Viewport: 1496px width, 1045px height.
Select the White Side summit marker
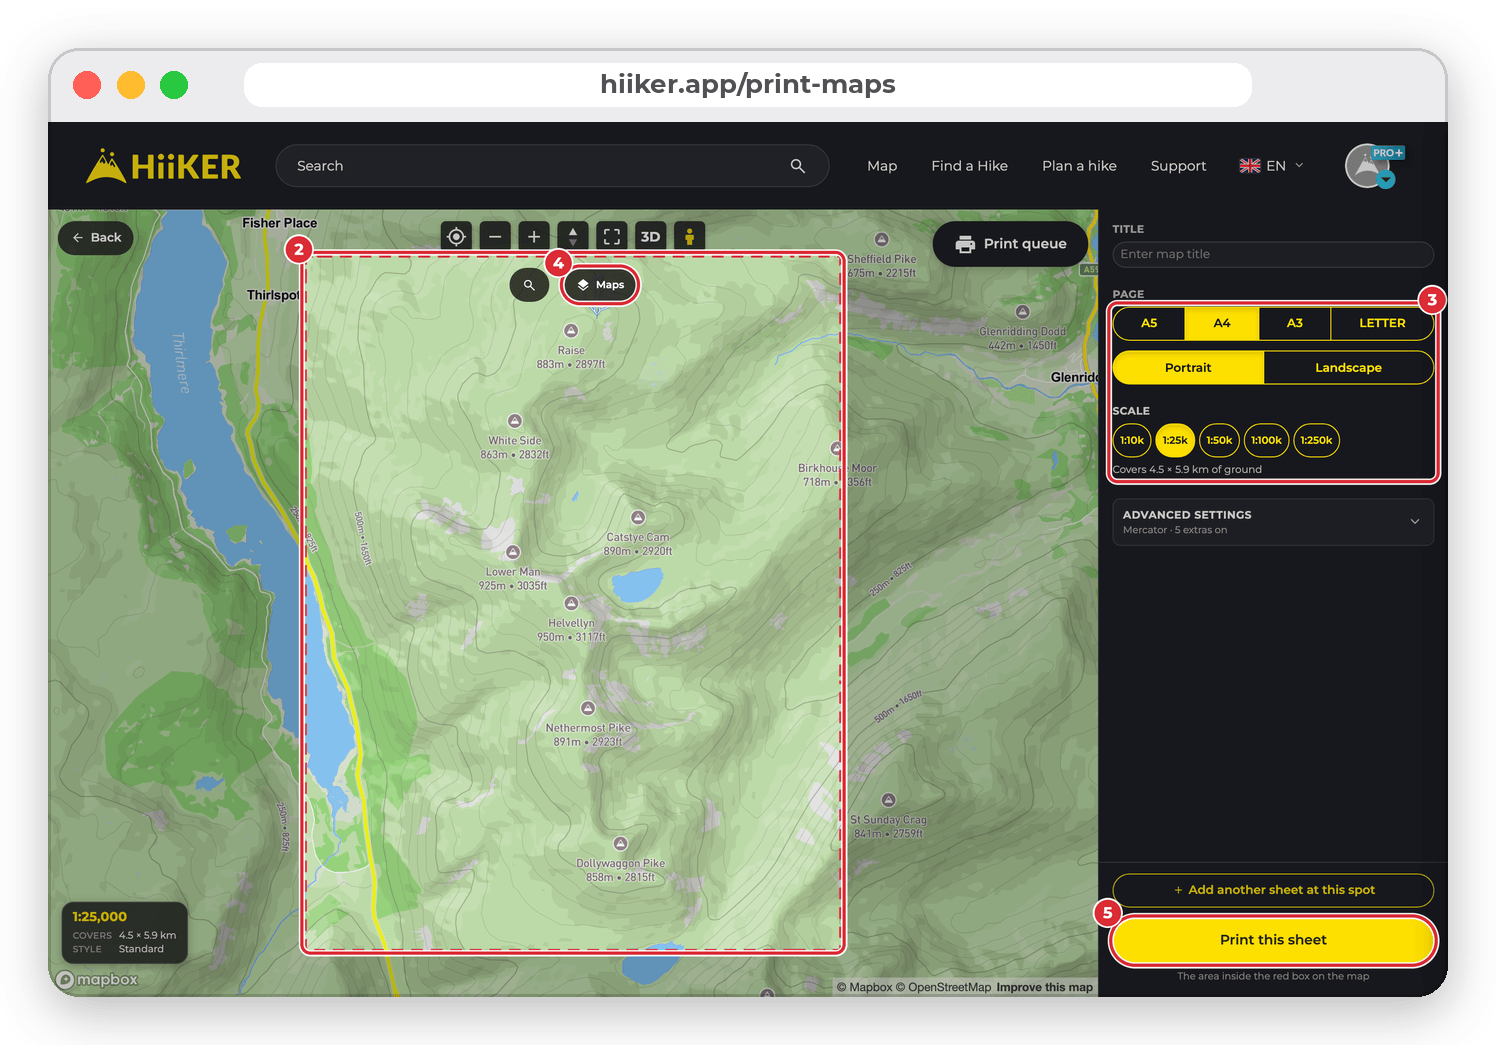click(x=515, y=421)
